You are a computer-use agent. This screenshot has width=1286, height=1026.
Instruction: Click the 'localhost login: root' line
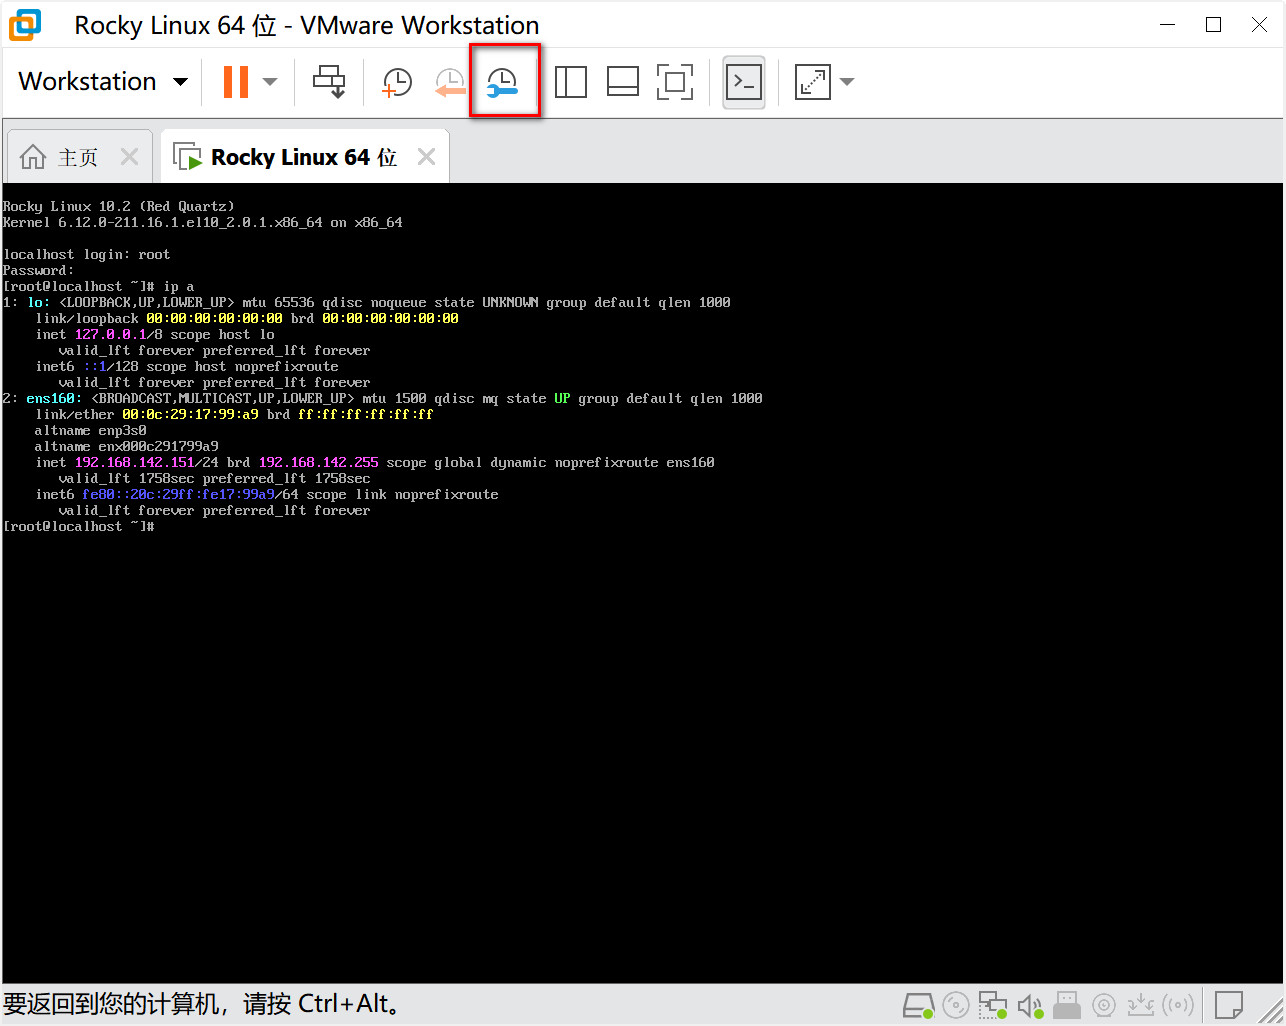(x=86, y=254)
